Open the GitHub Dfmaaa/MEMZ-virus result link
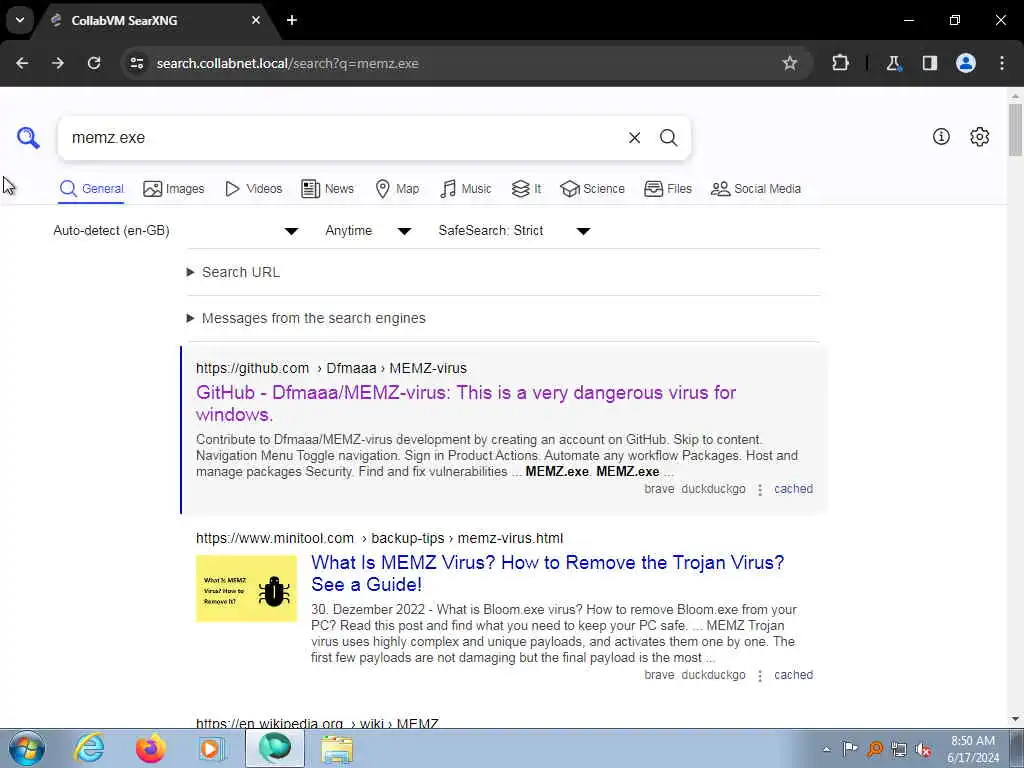1024x768 pixels. [x=466, y=404]
